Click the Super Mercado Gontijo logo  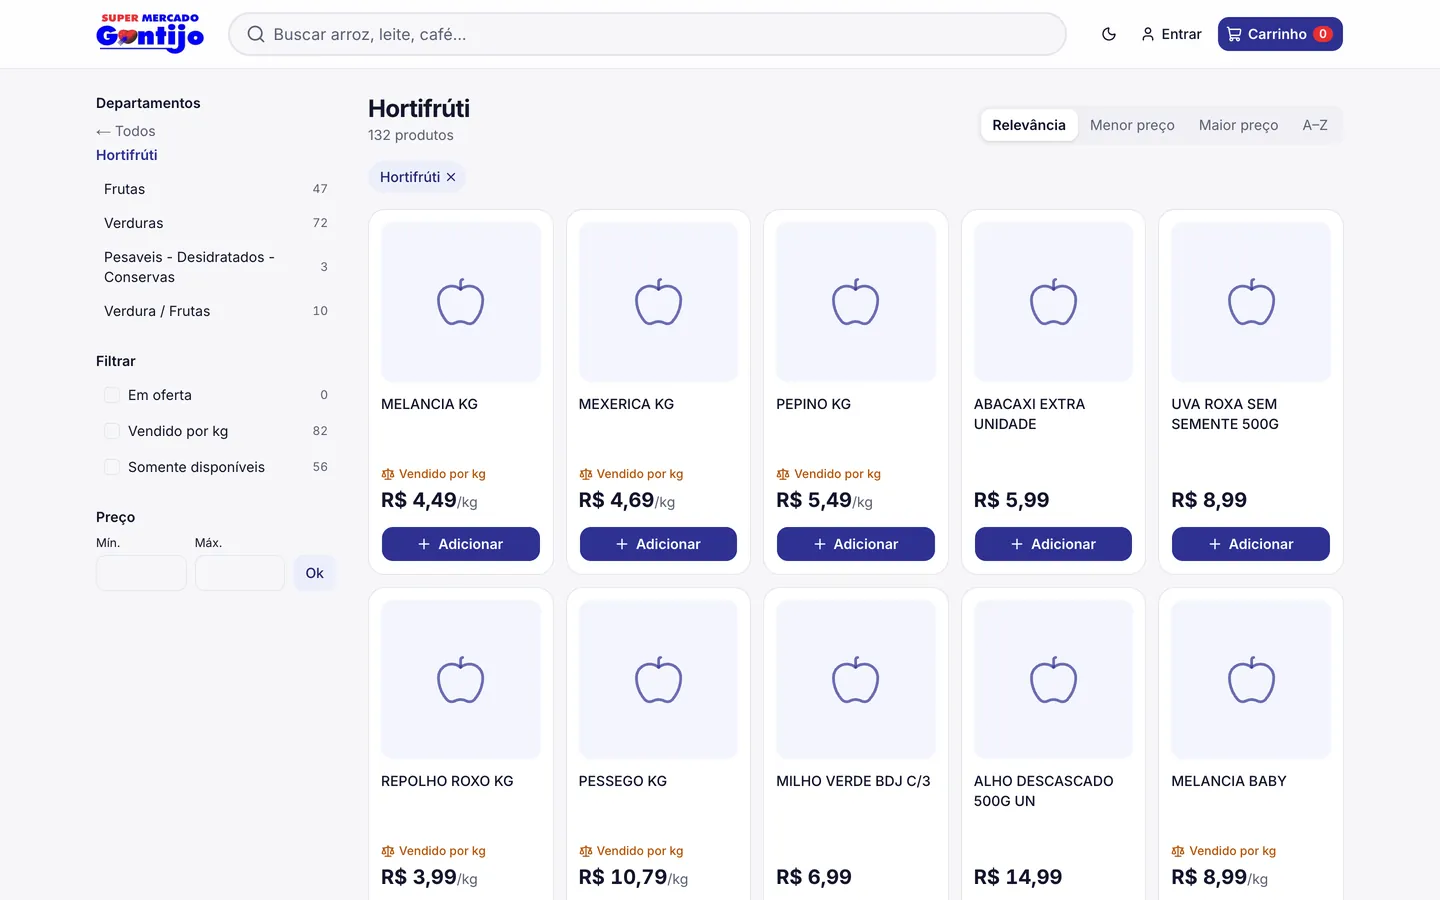coord(150,33)
